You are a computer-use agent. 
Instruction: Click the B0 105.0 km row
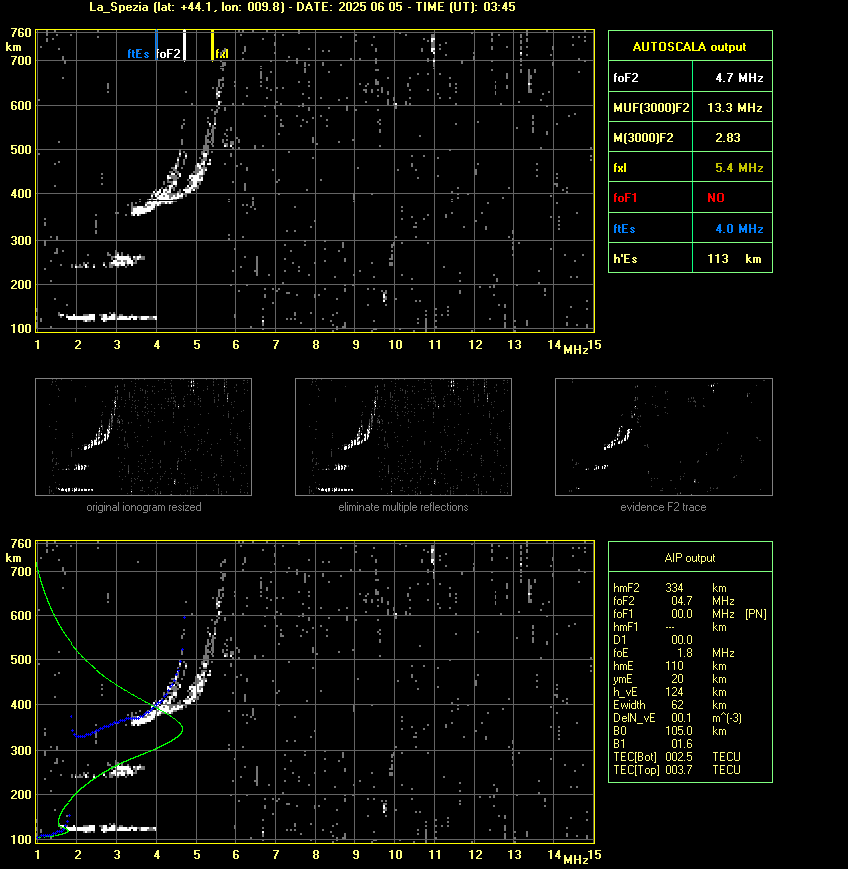coord(670,731)
